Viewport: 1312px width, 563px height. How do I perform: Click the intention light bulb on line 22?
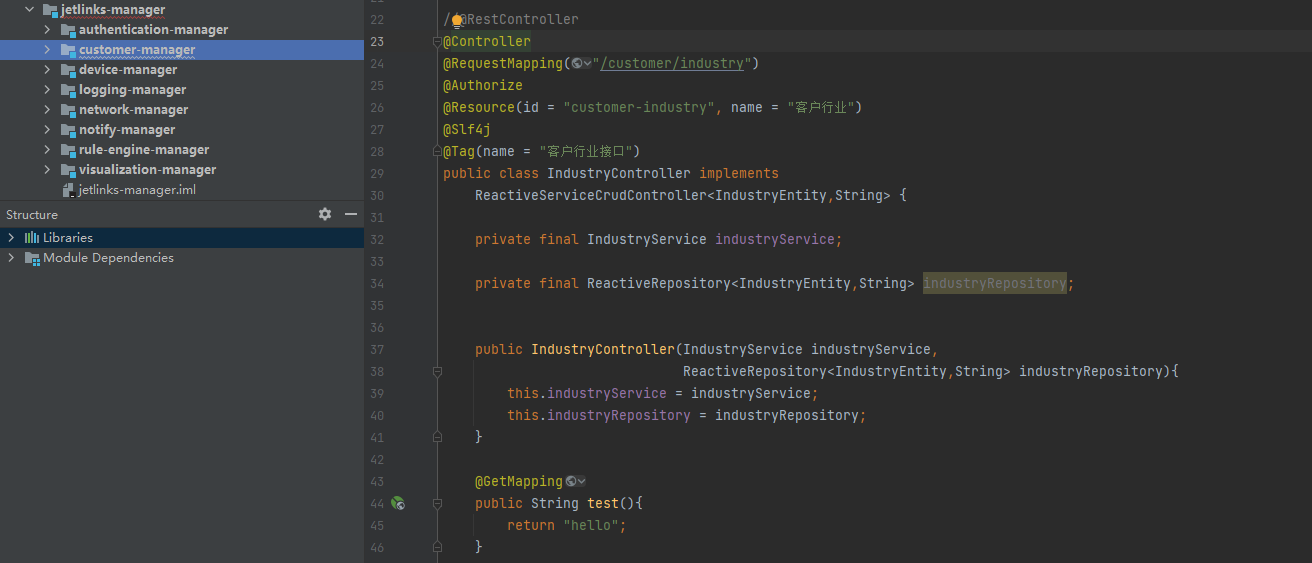(457, 20)
